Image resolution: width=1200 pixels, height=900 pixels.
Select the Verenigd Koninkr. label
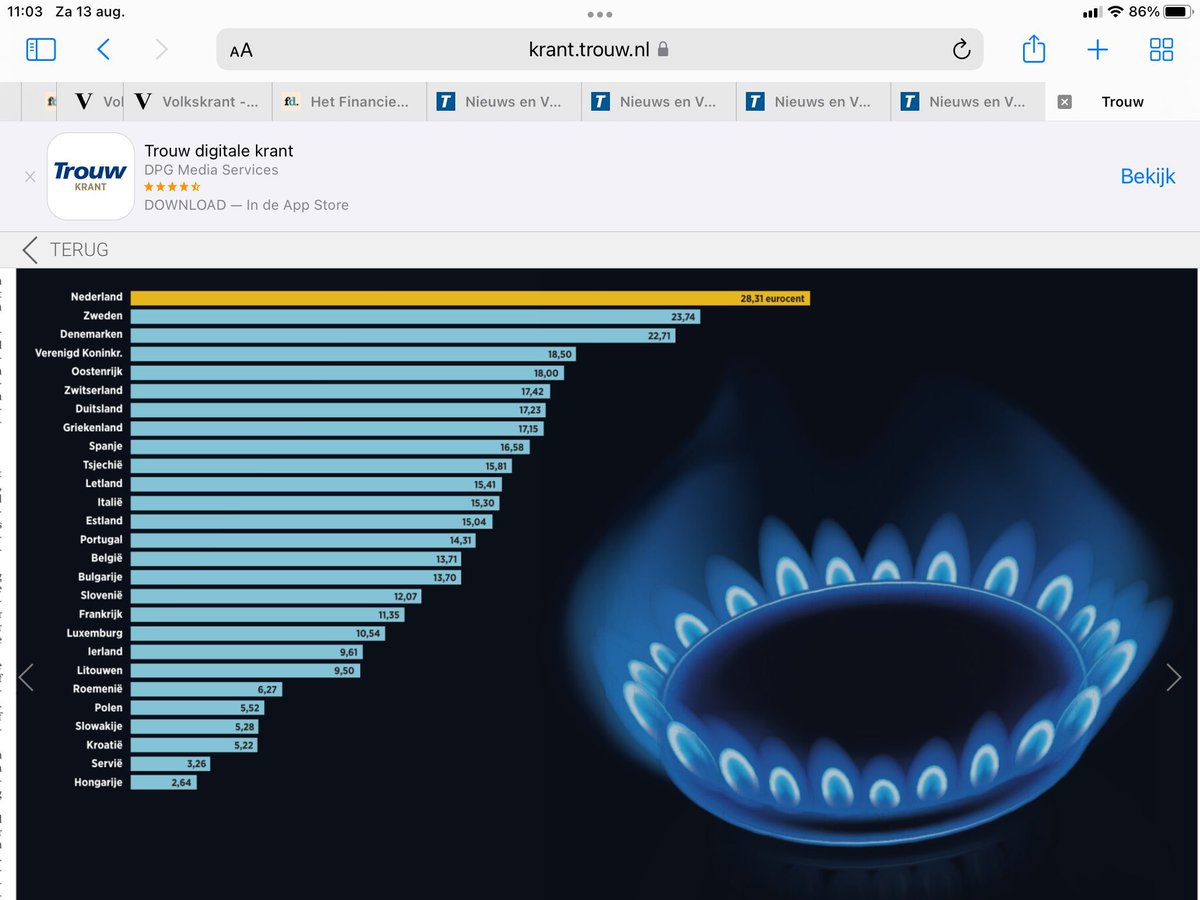(78, 353)
